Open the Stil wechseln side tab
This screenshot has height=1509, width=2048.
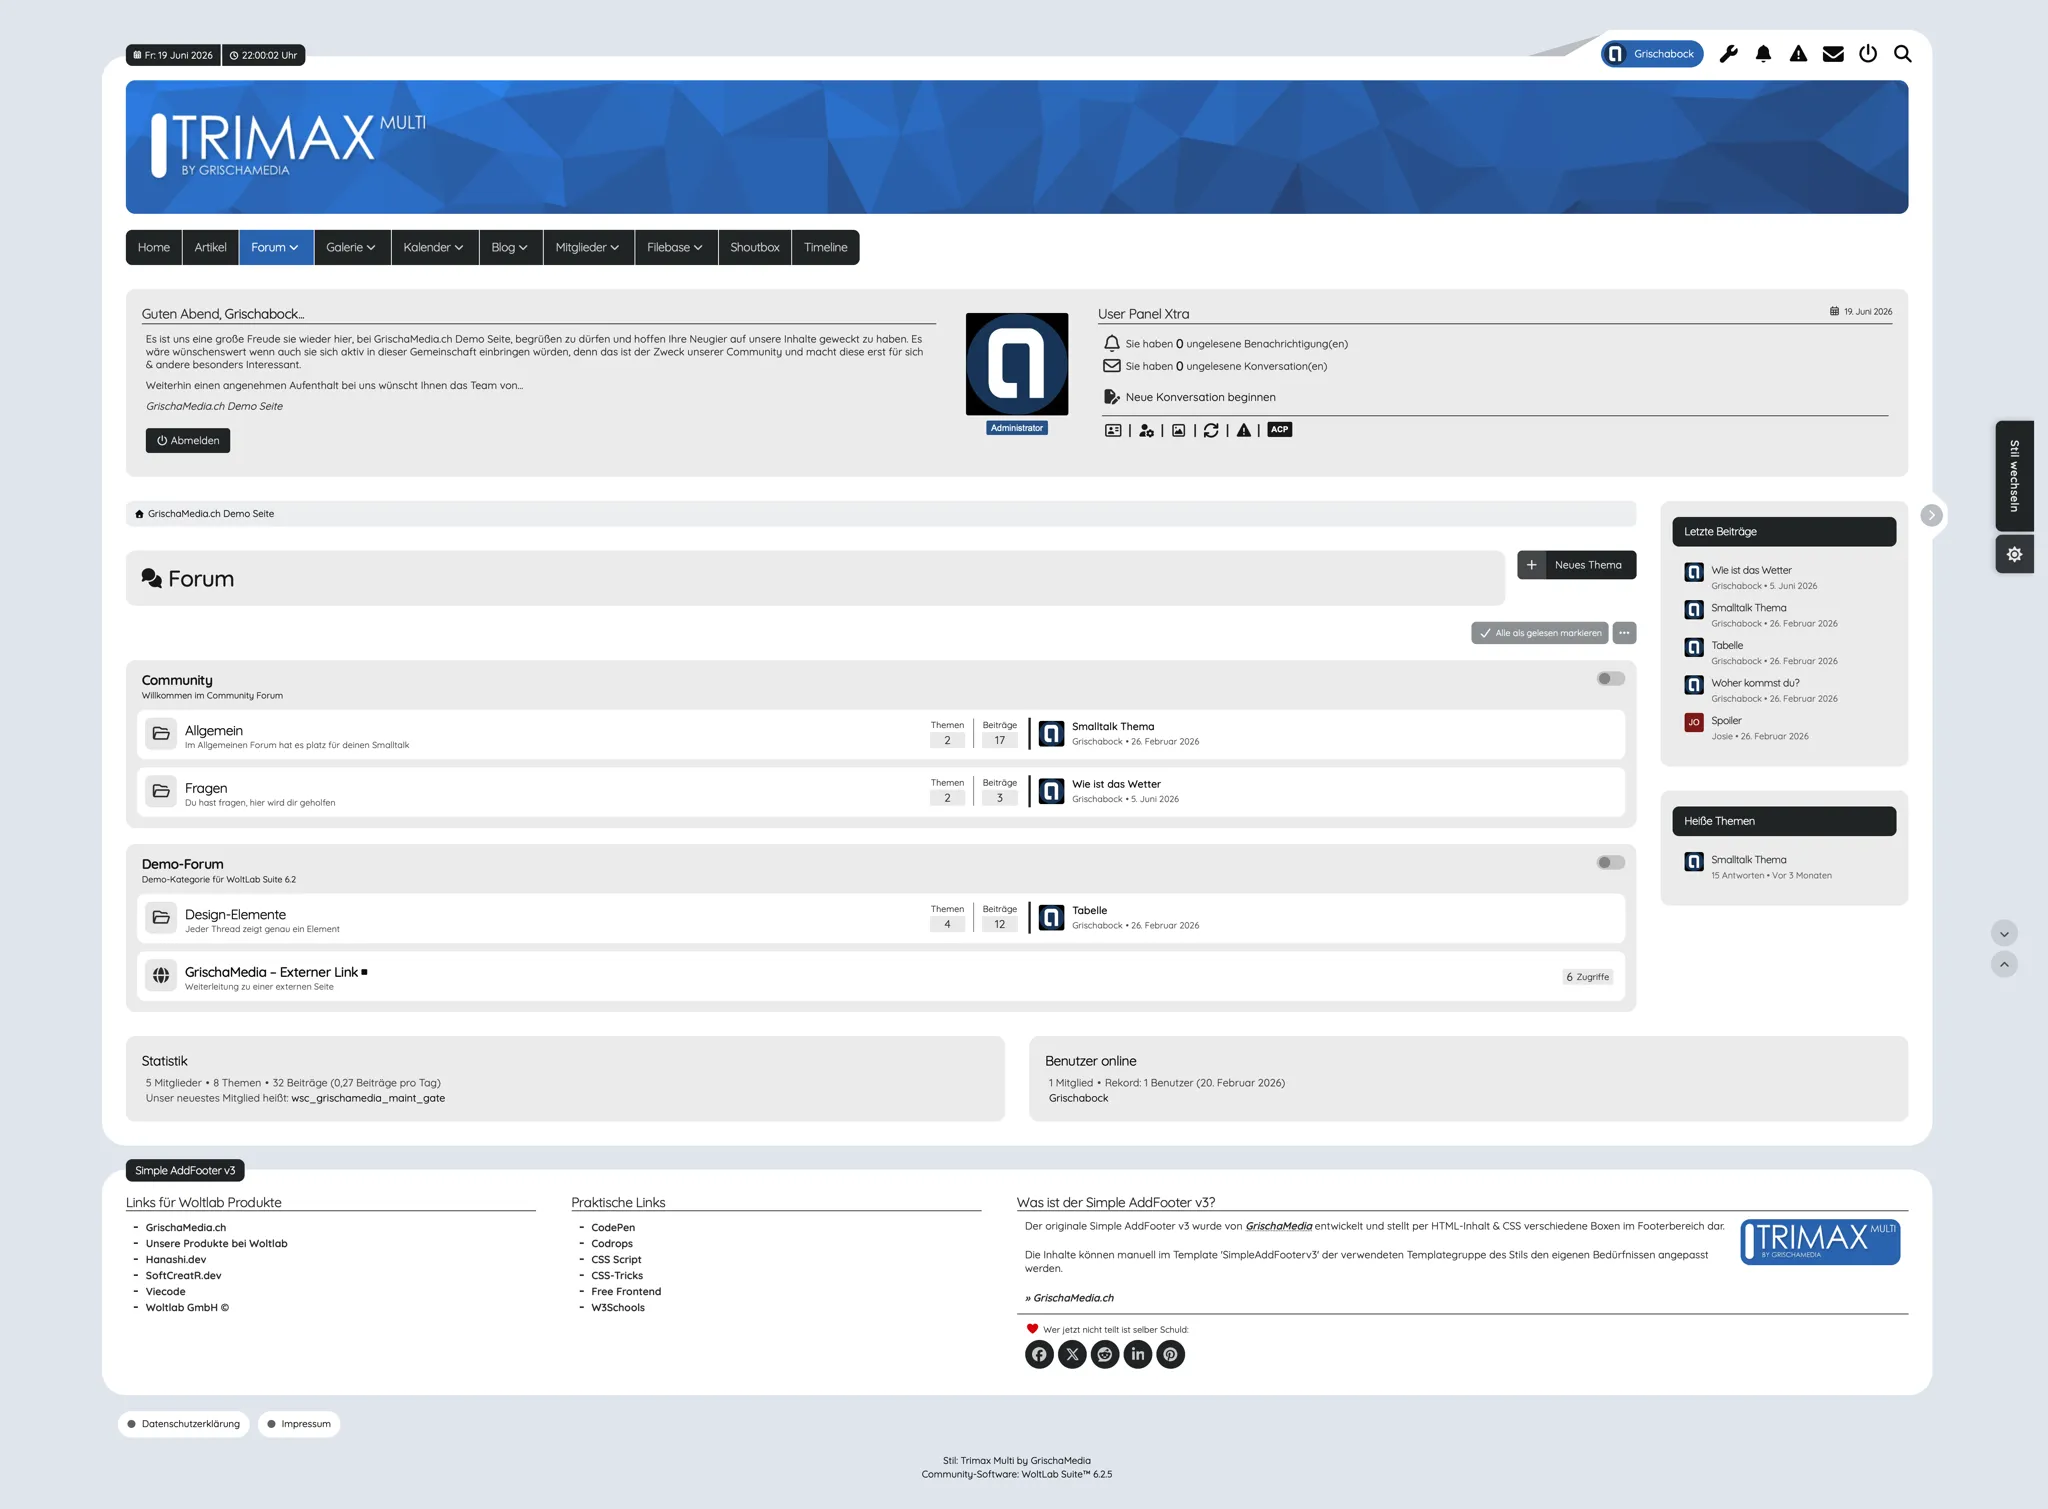[2014, 476]
